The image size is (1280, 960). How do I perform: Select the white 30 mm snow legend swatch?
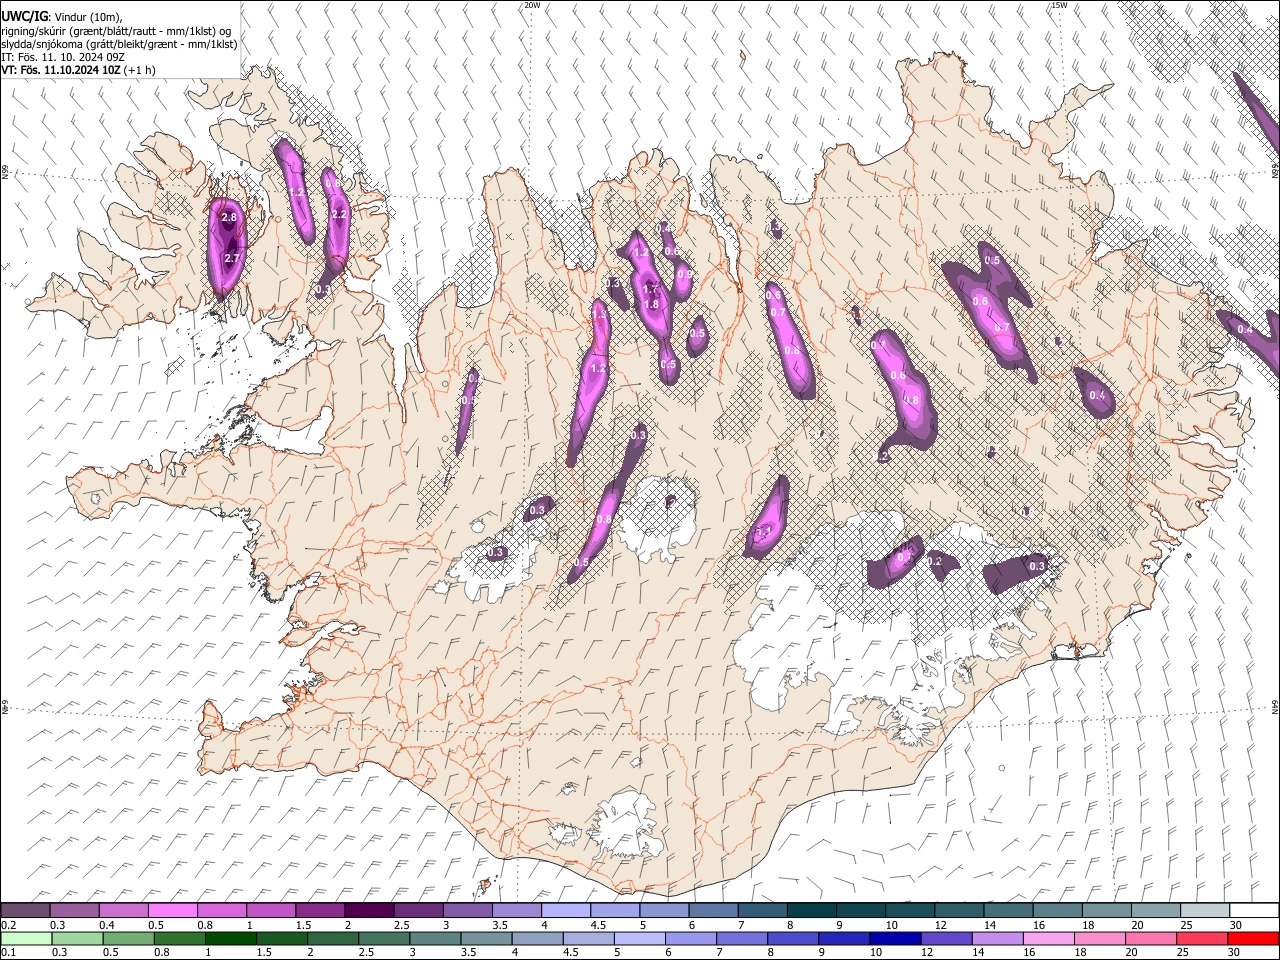1254,911
